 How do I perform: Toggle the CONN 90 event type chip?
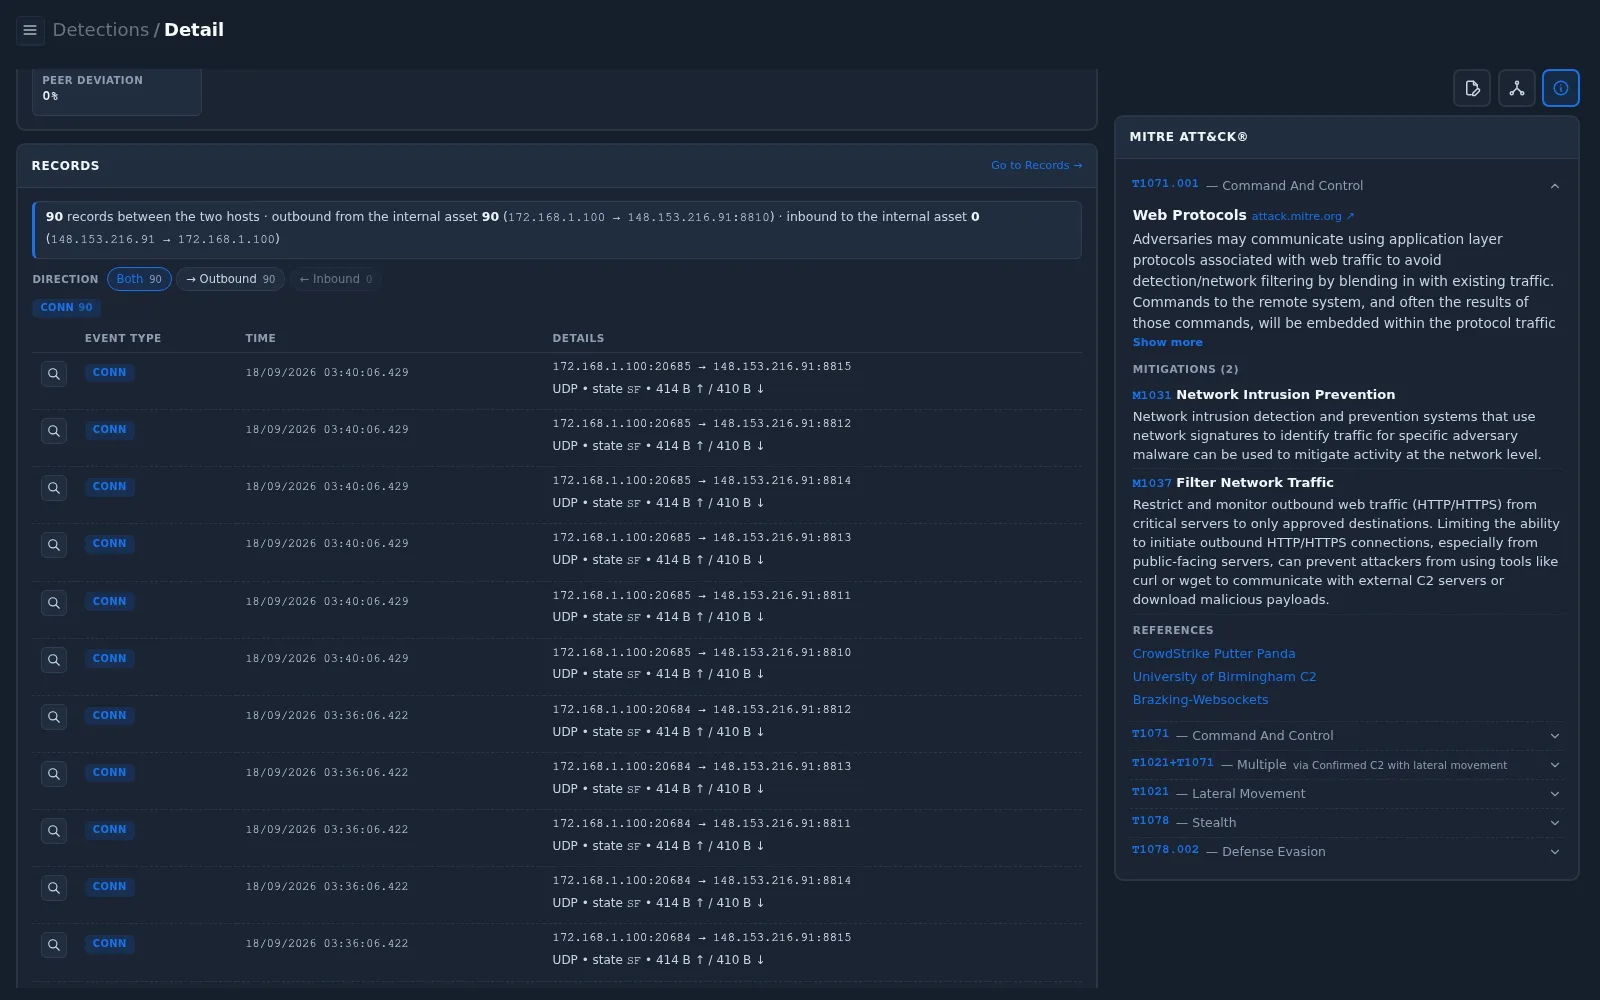(66, 307)
